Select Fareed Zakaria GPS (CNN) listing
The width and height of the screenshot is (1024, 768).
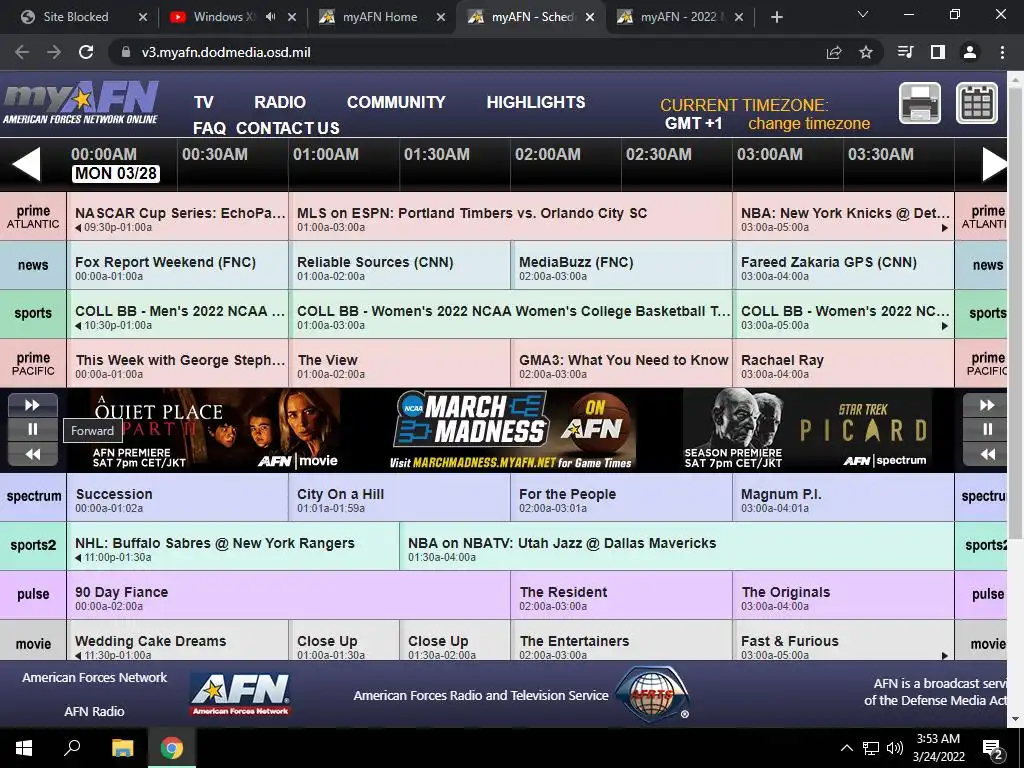pos(843,266)
